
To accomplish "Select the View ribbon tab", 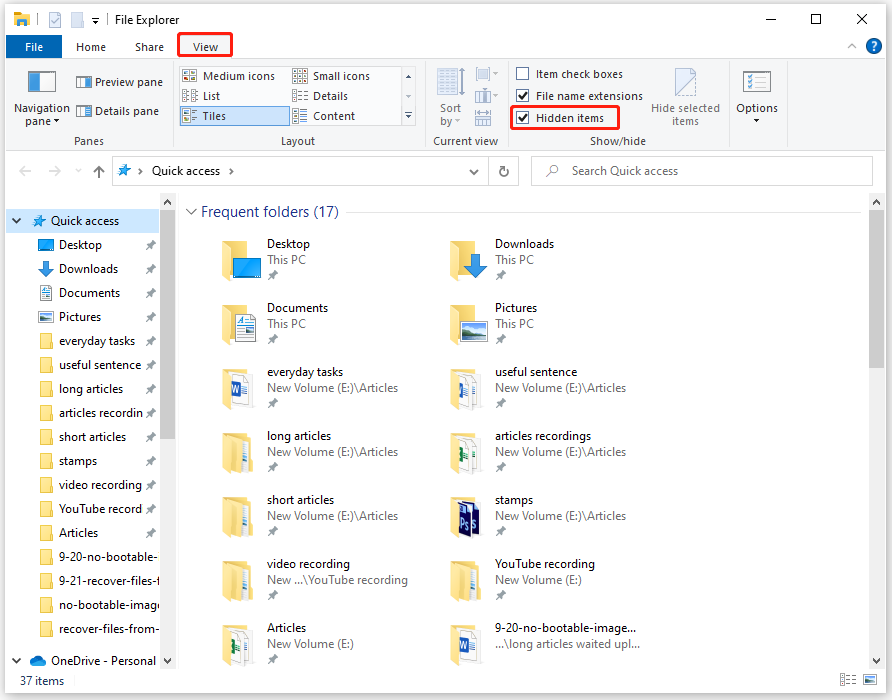I will coord(205,47).
